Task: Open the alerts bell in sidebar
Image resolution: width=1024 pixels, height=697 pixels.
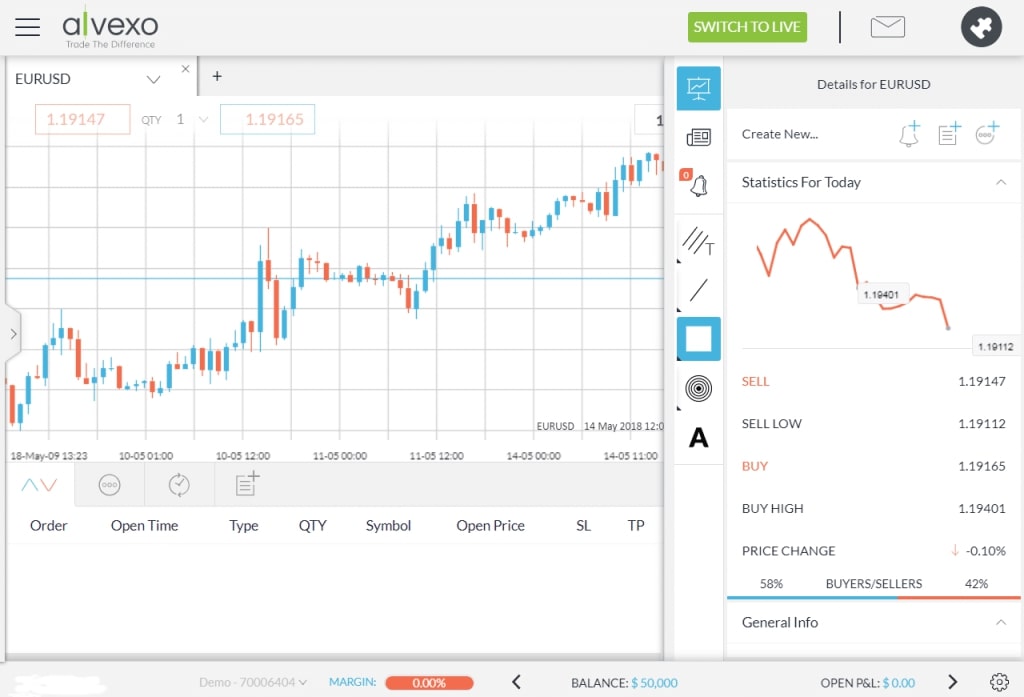Action: coord(698,185)
